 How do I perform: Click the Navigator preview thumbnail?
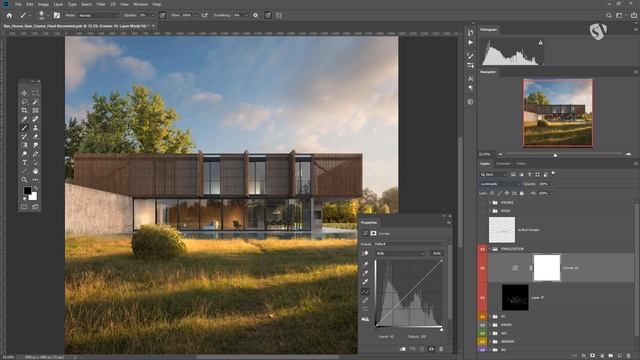point(558,113)
